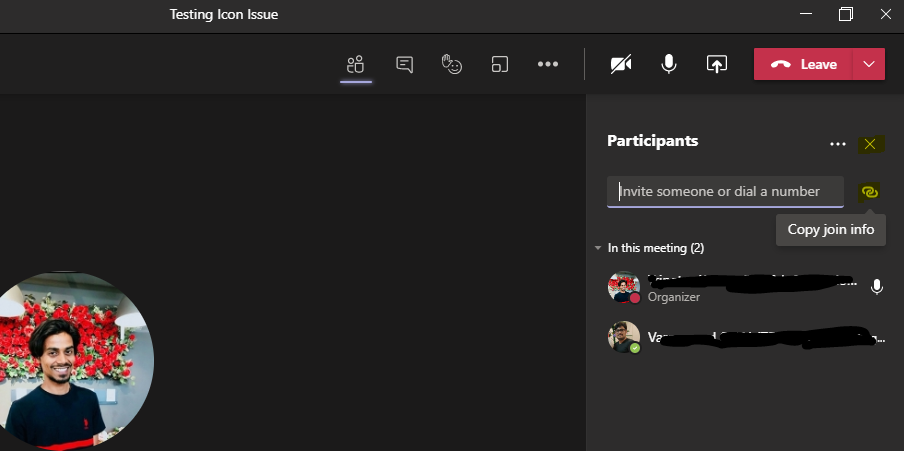Viewport: 904px width, 451px height.
Task: Select the second participant with green status
Action: tap(745, 337)
